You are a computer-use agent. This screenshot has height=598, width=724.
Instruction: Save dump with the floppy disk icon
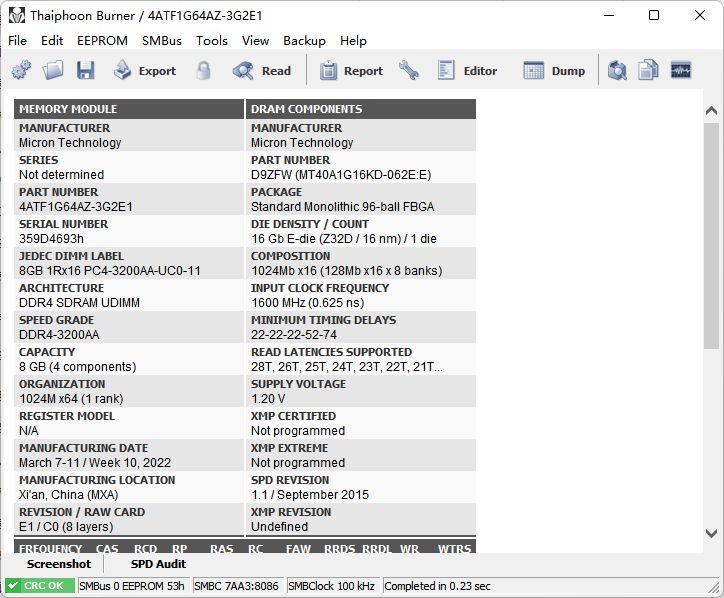86,71
